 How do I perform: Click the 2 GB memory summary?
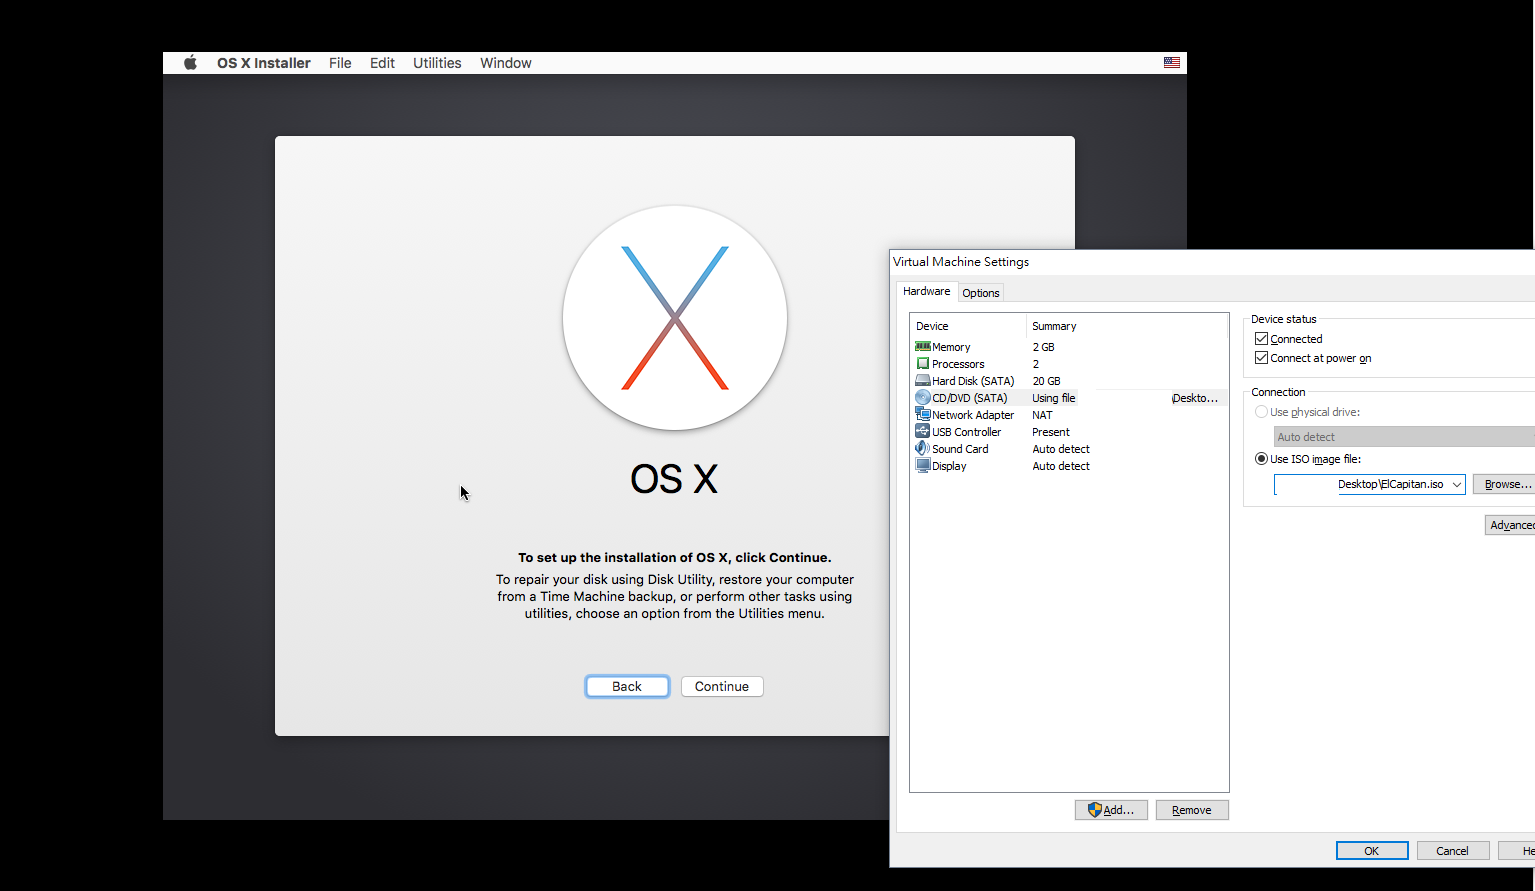(x=1043, y=347)
